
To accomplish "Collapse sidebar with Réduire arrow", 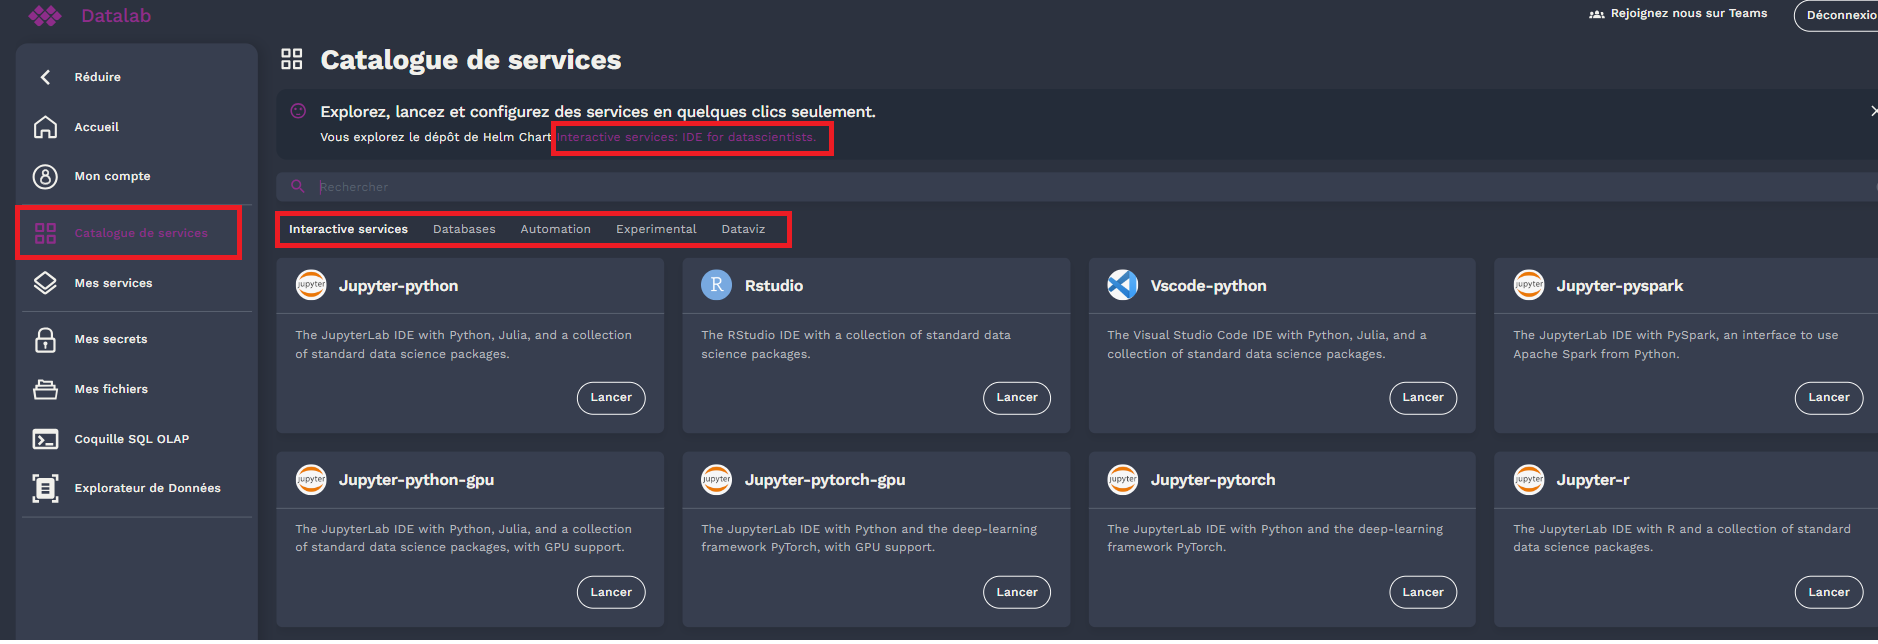I will tap(45, 77).
